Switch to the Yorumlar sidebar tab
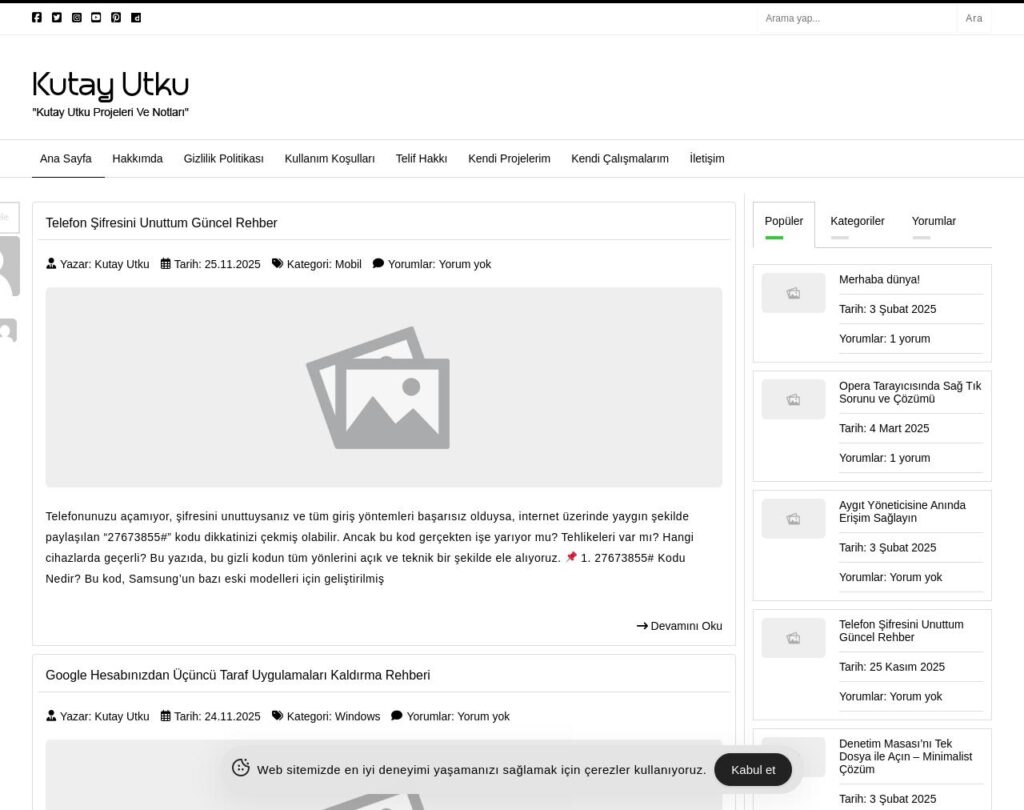This screenshot has height=810, width=1024. click(x=933, y=221)
